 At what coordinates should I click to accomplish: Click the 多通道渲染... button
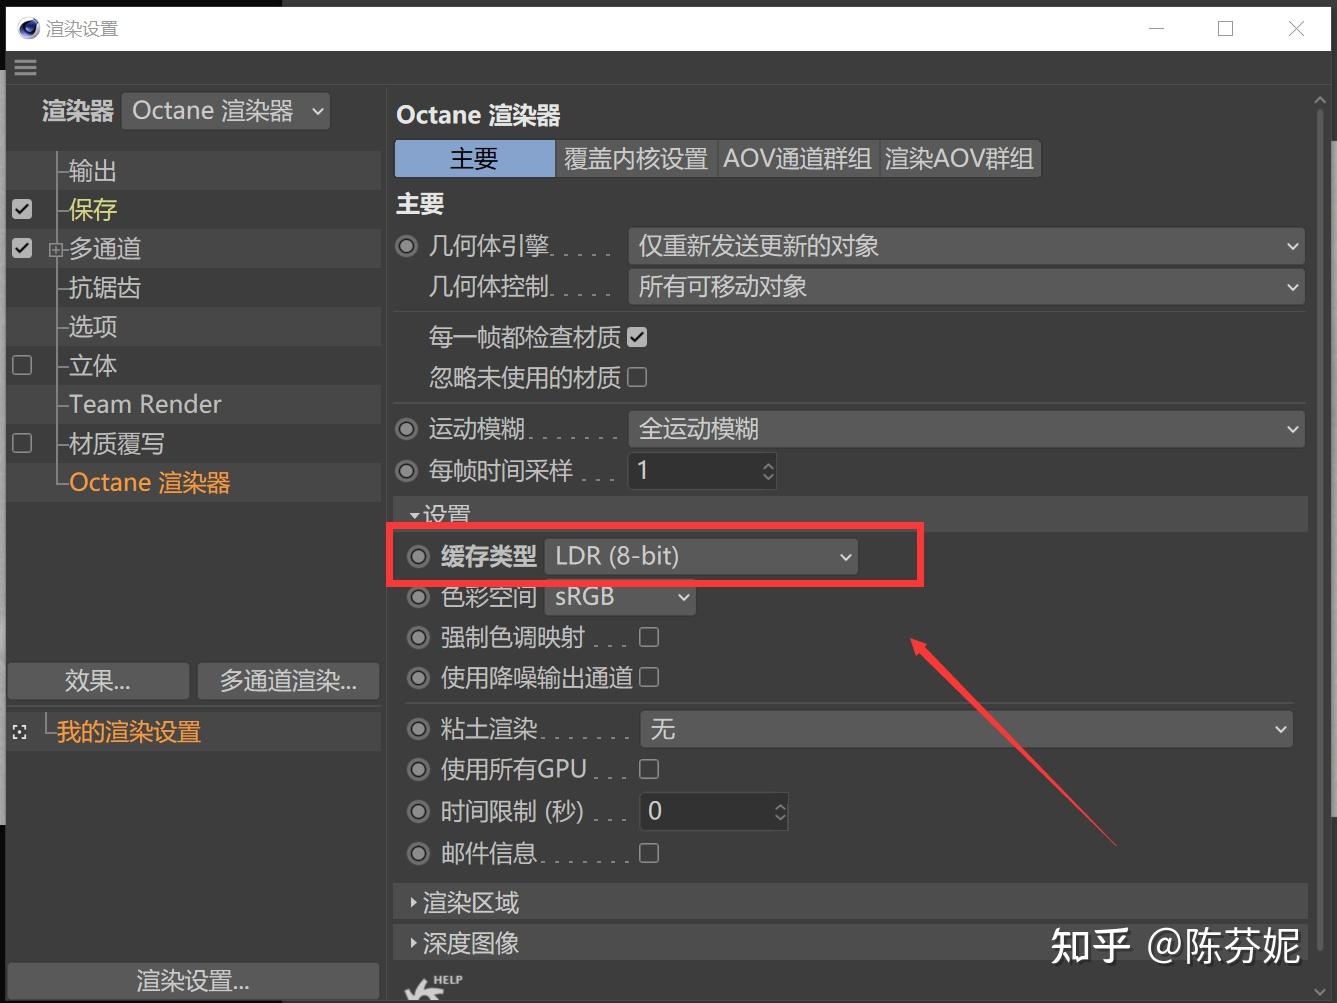point(288,681)
